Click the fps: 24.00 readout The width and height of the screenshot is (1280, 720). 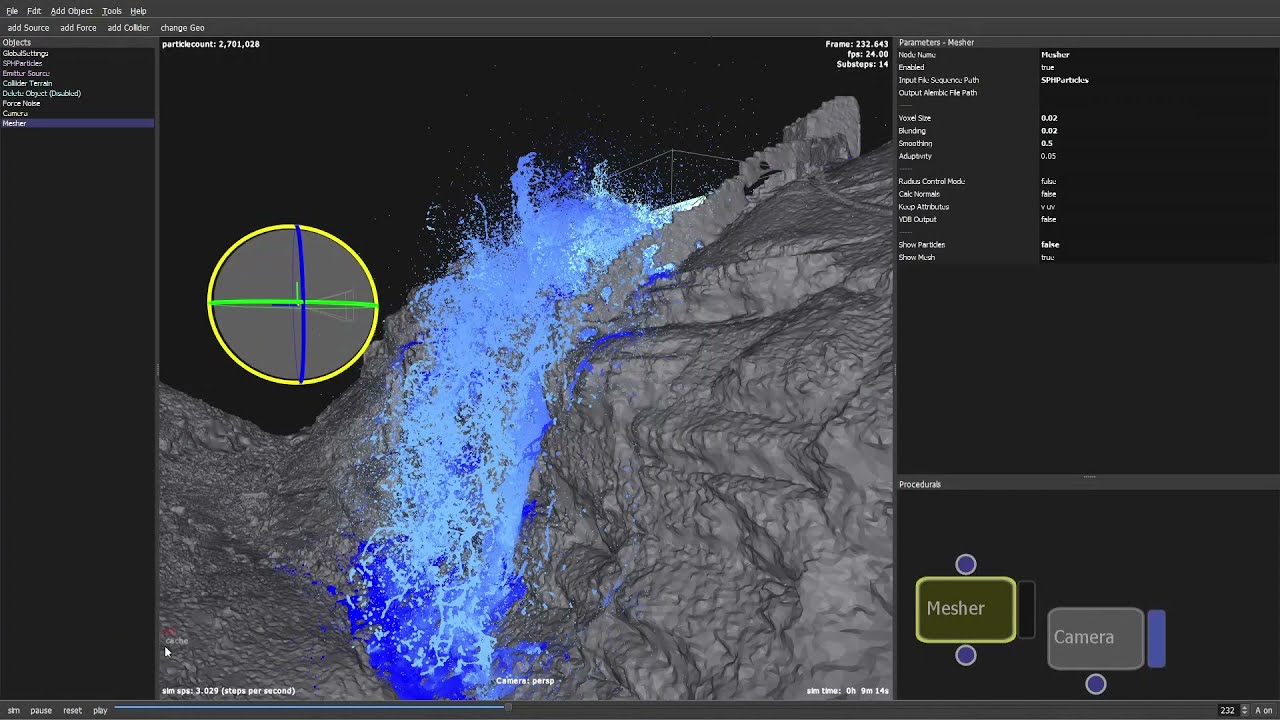[x=868, y=54]
